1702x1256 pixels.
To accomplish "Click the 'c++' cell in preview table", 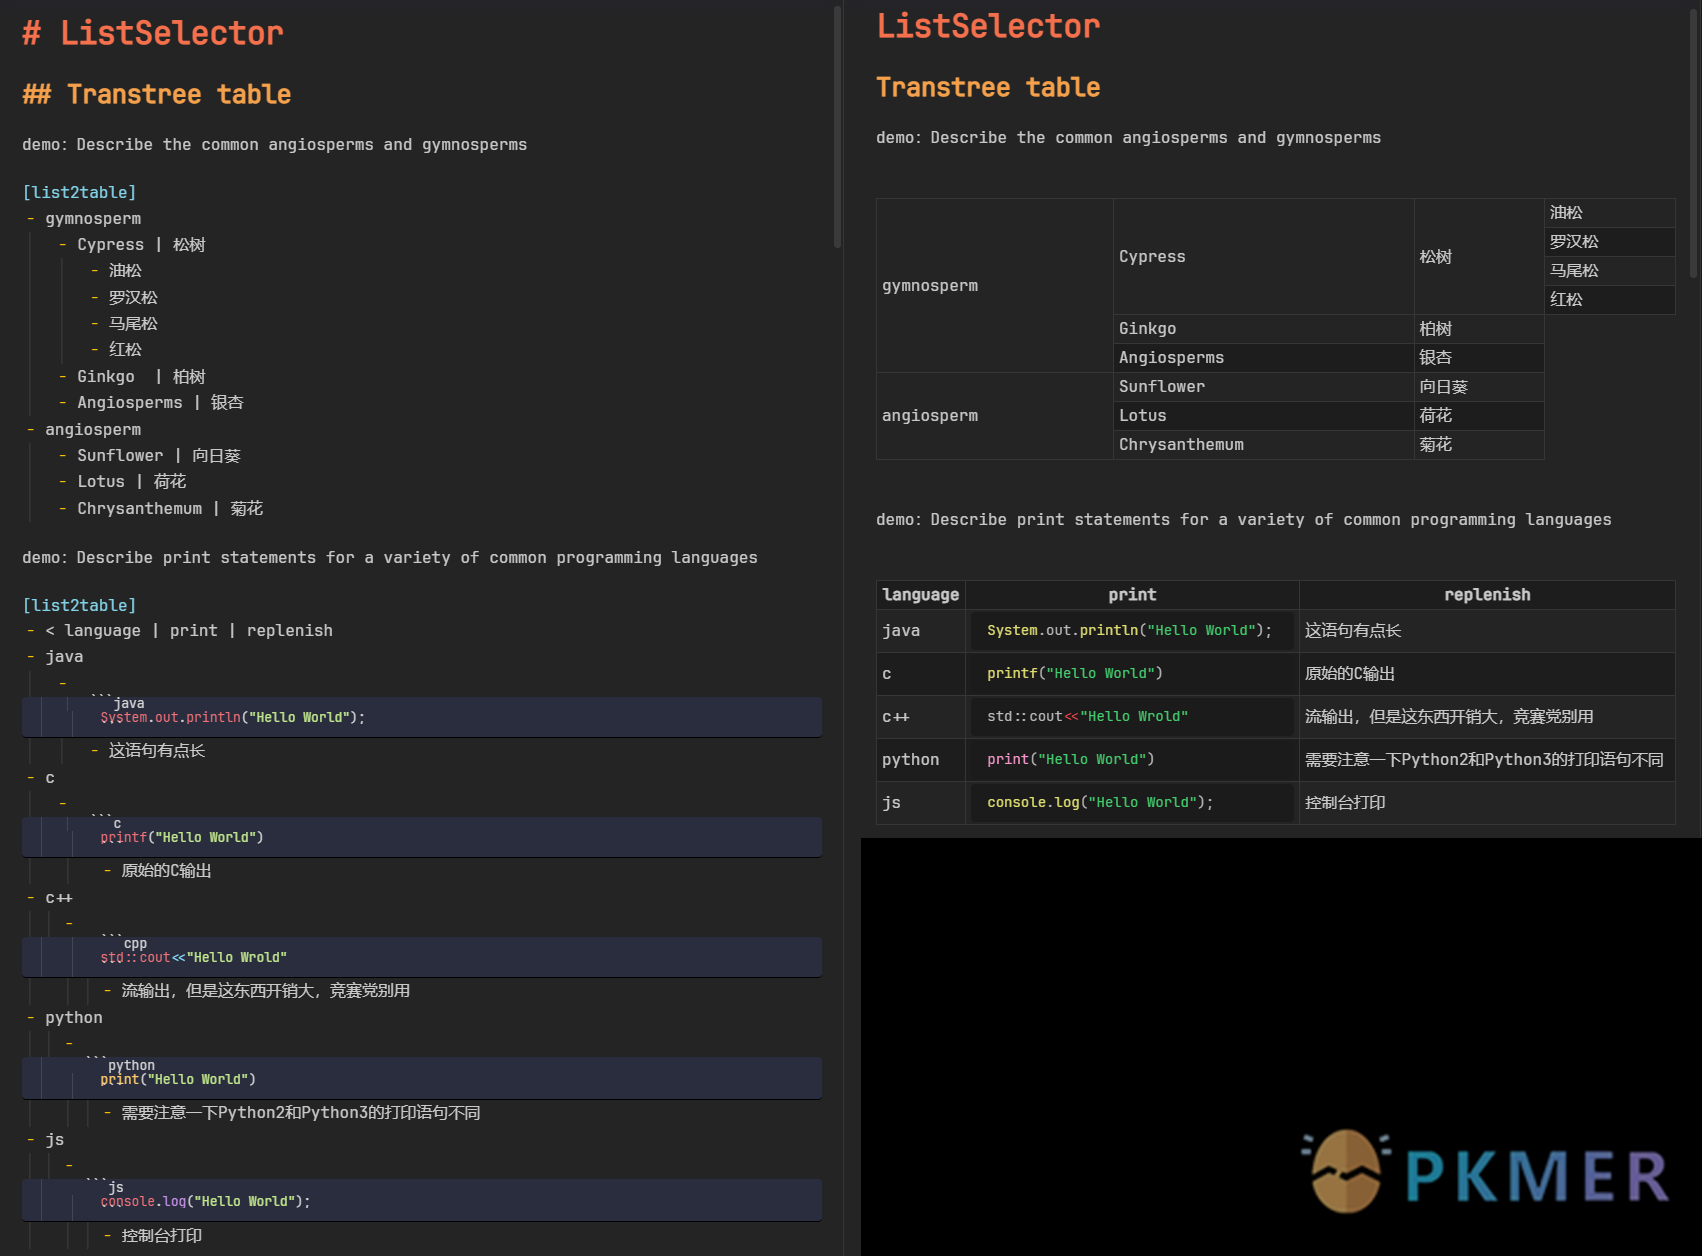I will [x=921, y=716].
